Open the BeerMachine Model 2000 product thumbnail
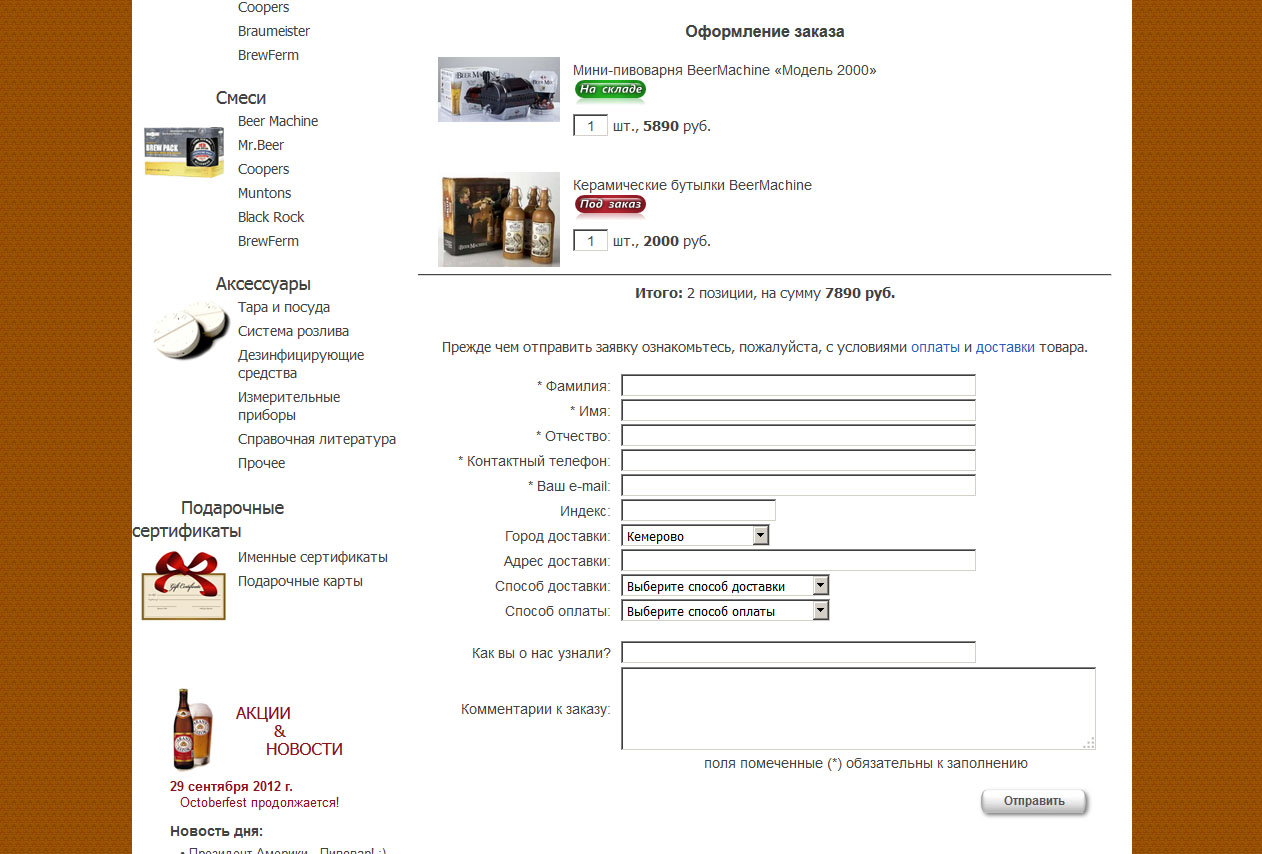 pos(499,89)
